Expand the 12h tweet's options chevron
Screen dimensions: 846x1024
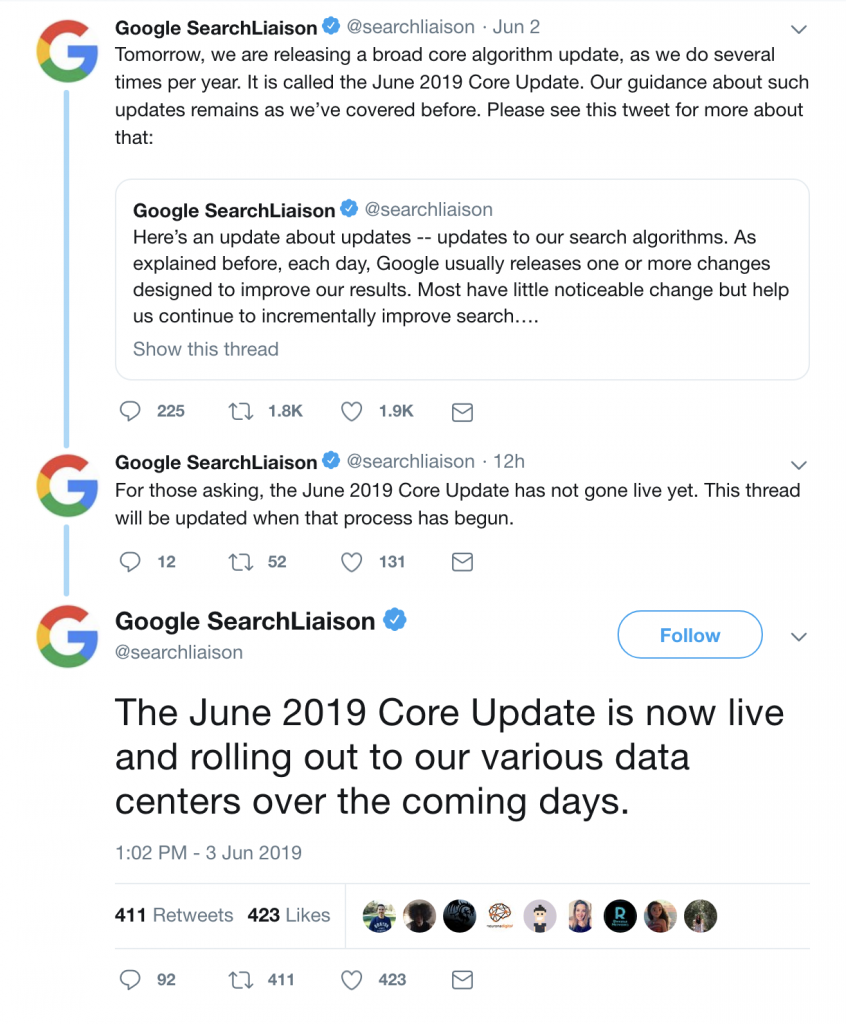click(798, 464)
